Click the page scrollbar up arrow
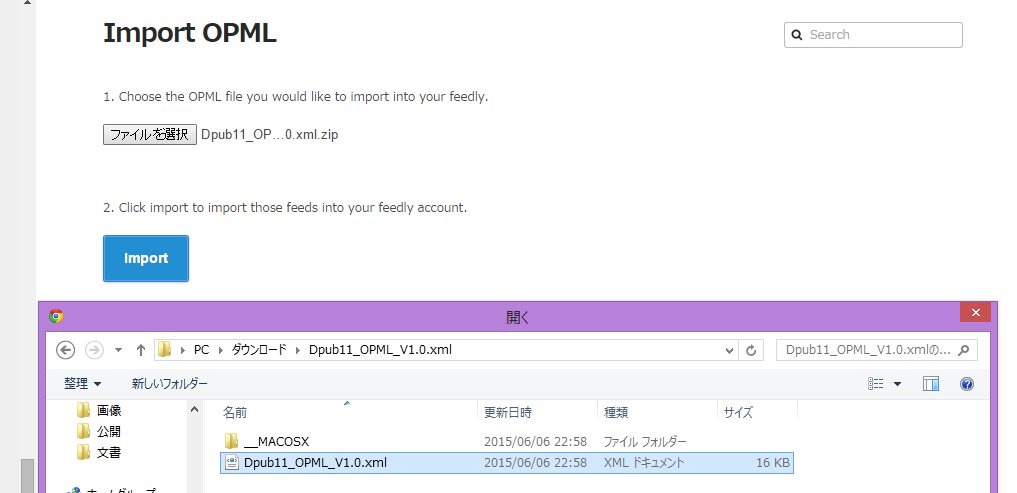 pyautogui.click(x=27, y=3)
